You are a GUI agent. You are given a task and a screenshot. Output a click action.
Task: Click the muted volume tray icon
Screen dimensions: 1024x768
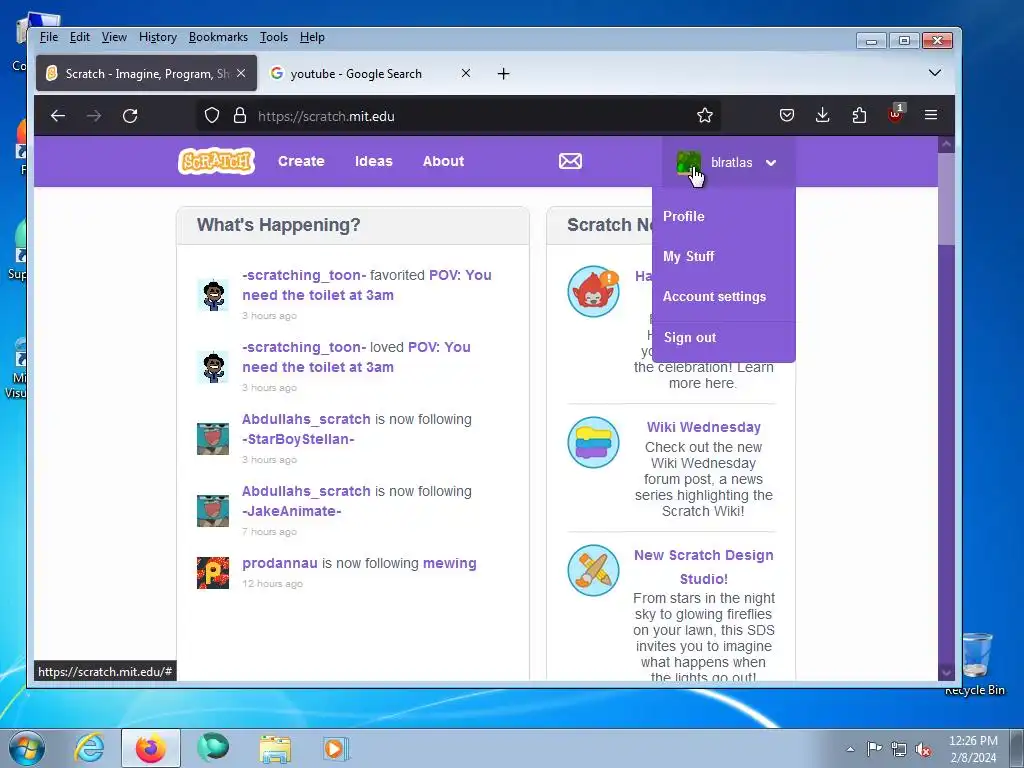tap(923, 749)
